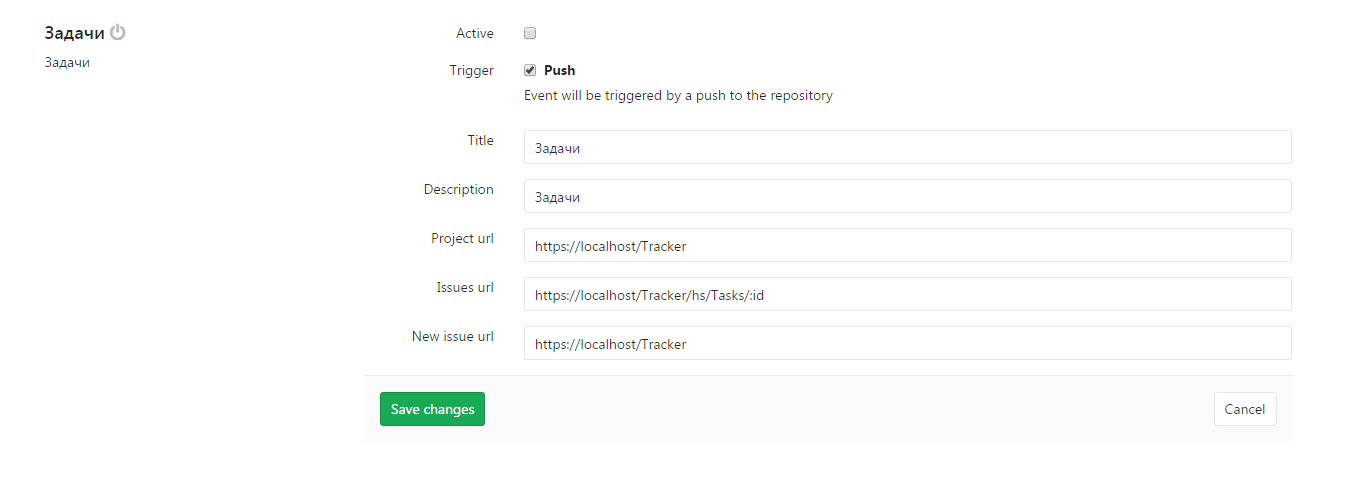The height and width of the screenshot is (502, 1353).
Task: Click the Trigger field label
Action: point(472,70)
